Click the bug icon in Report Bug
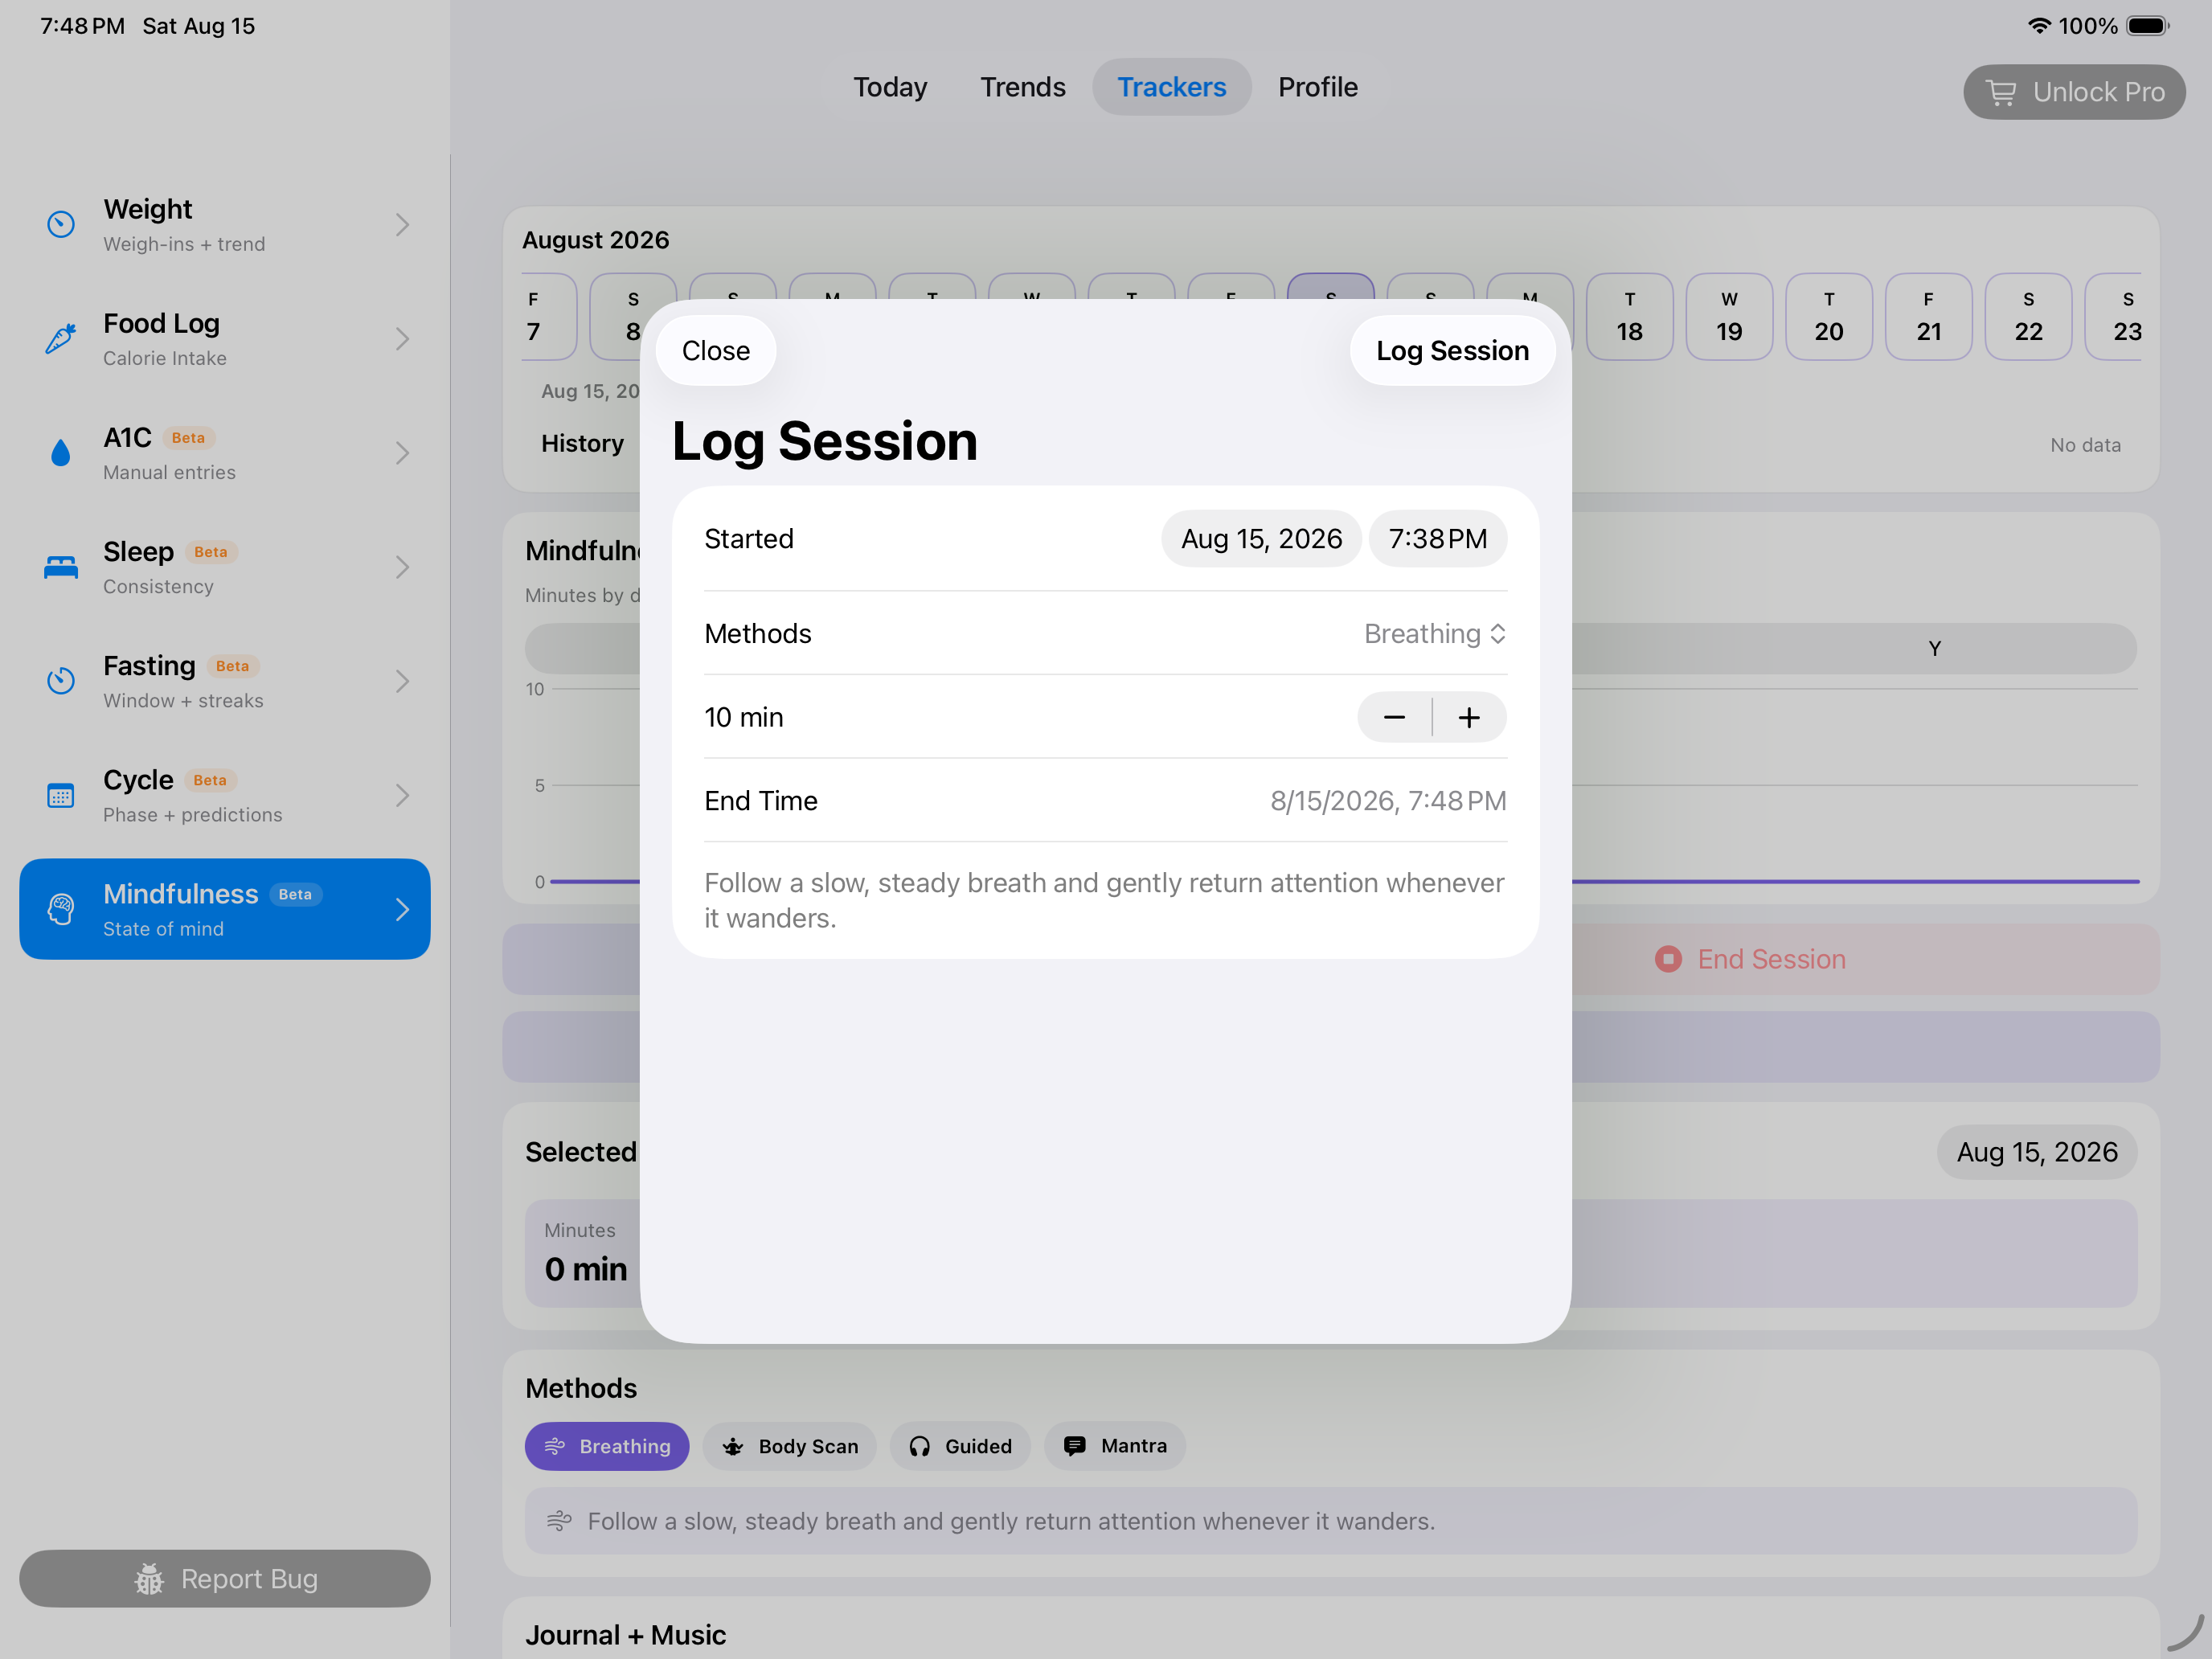This screenshot has height=1659, width=2212. coord(149,1579)
